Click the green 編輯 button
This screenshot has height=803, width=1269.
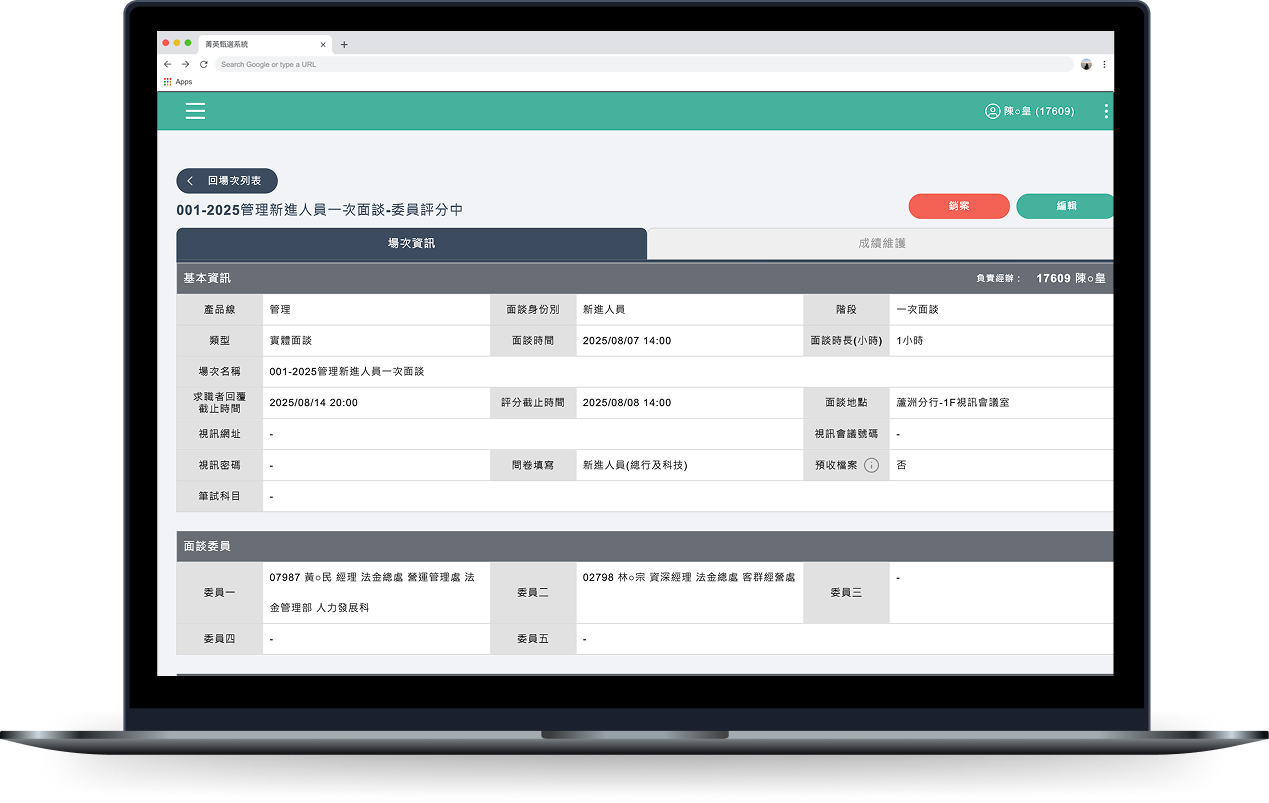point(1065,206)
